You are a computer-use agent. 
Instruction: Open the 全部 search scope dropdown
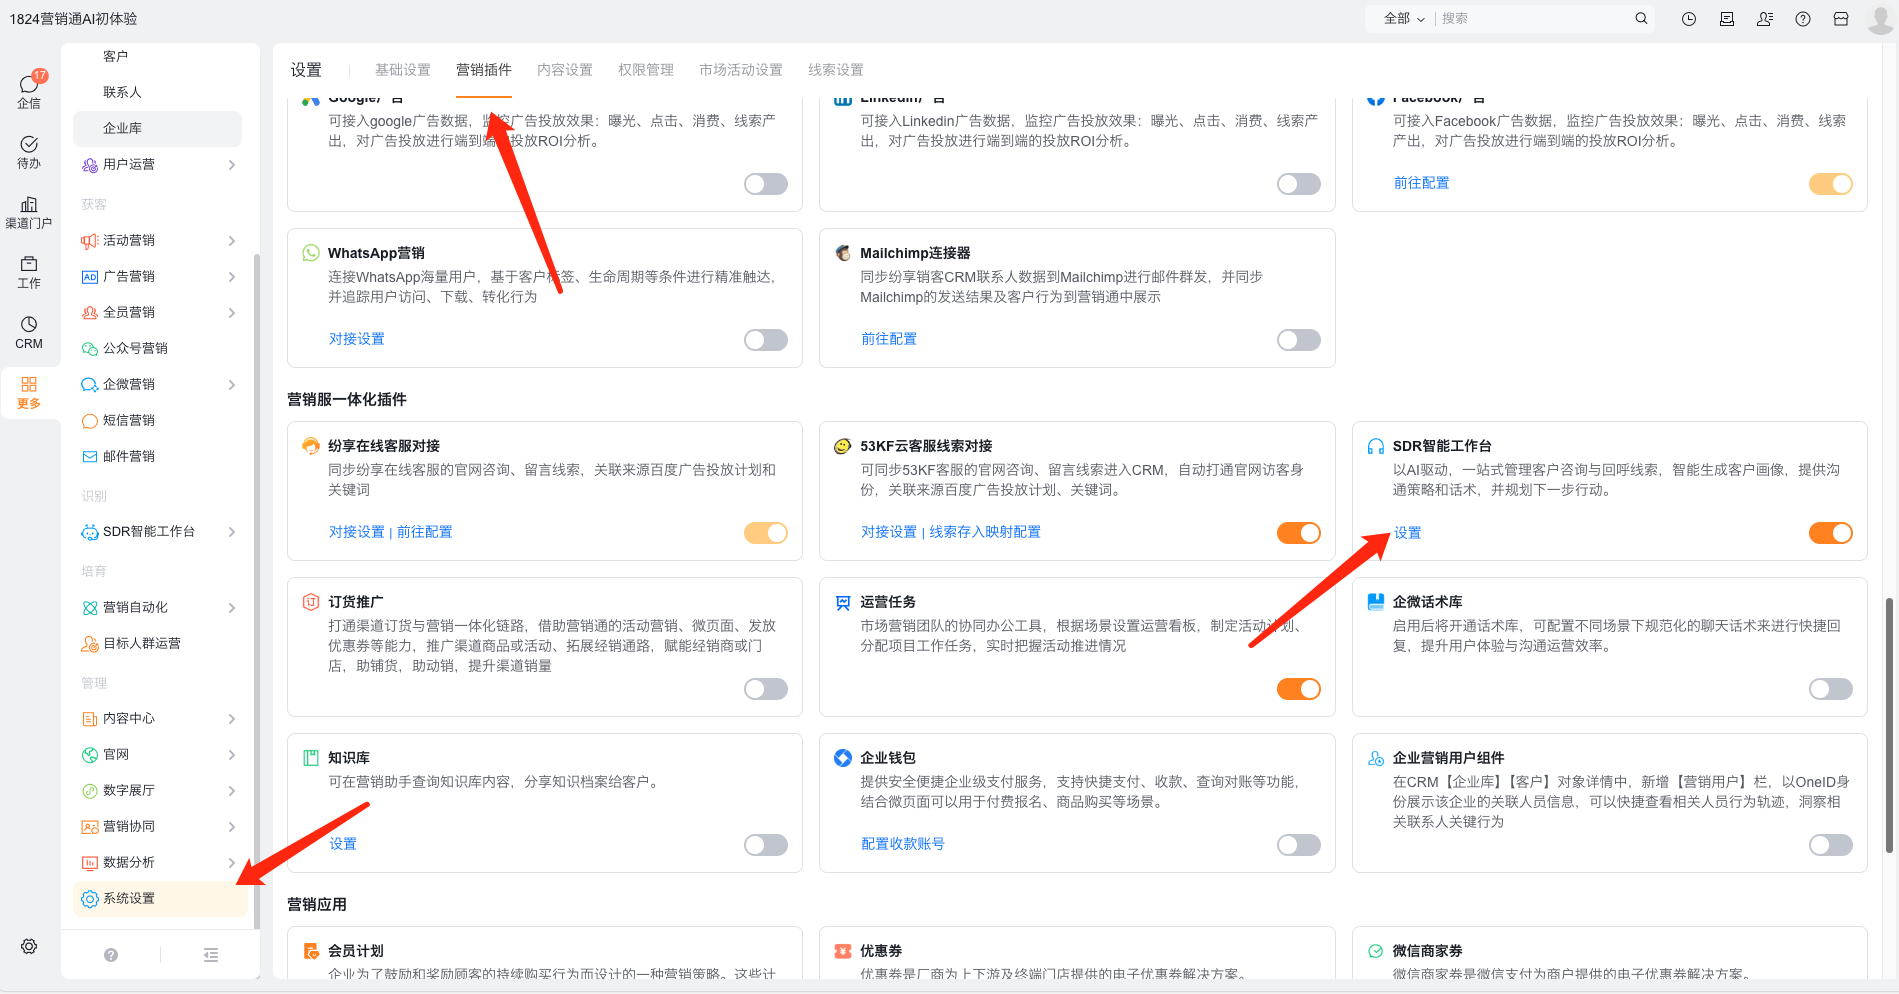pyautogui.click(x=1404, y=19)
